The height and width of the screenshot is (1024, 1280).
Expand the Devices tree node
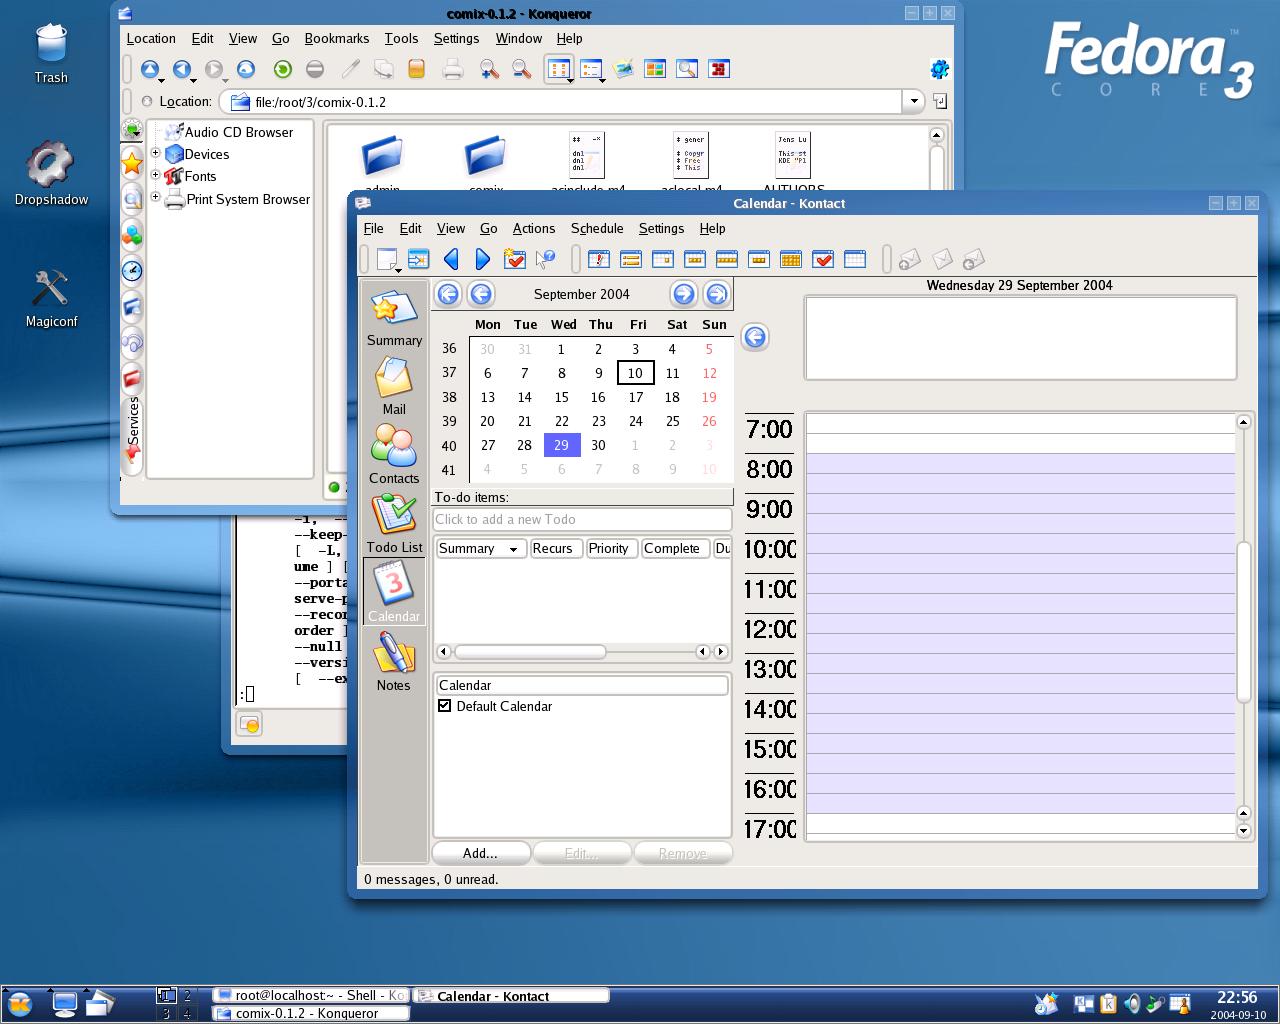[156, 153]
